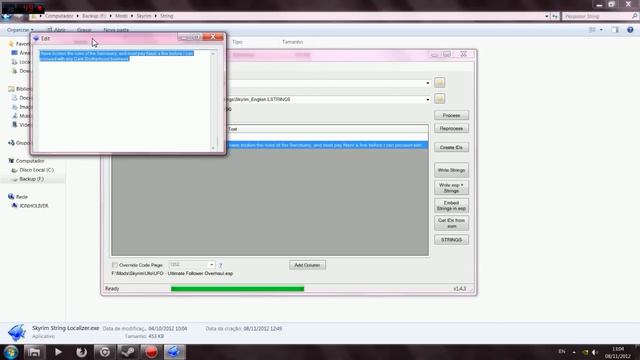Click the volume speaker tray icon
Viewport: 640px width, 360px height.
594,352
